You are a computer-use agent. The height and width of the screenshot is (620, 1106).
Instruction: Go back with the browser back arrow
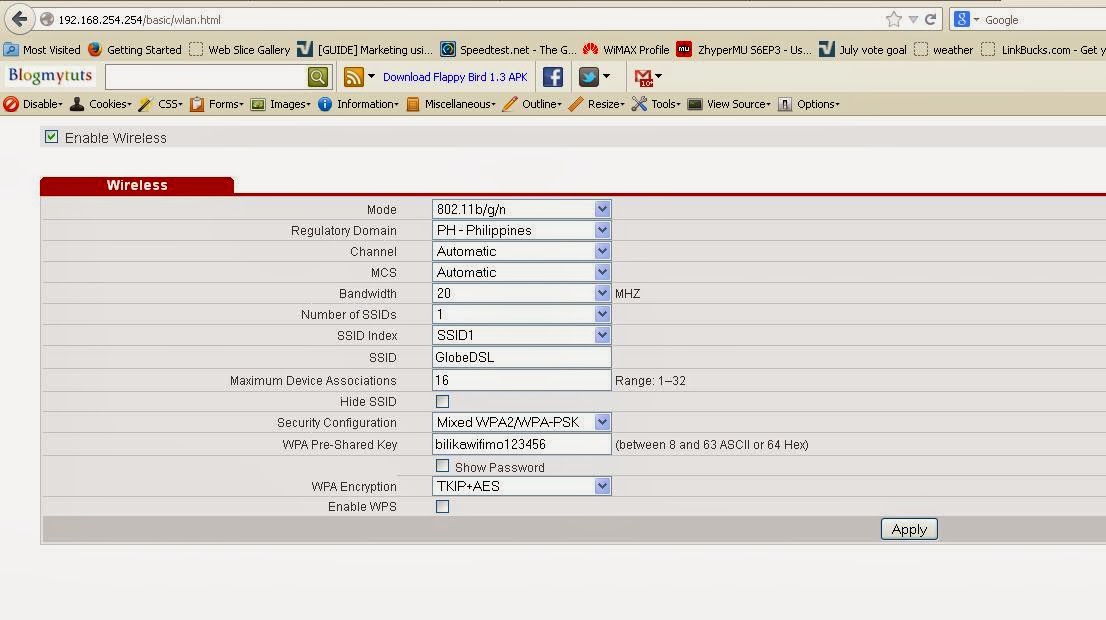pos(20,19)
